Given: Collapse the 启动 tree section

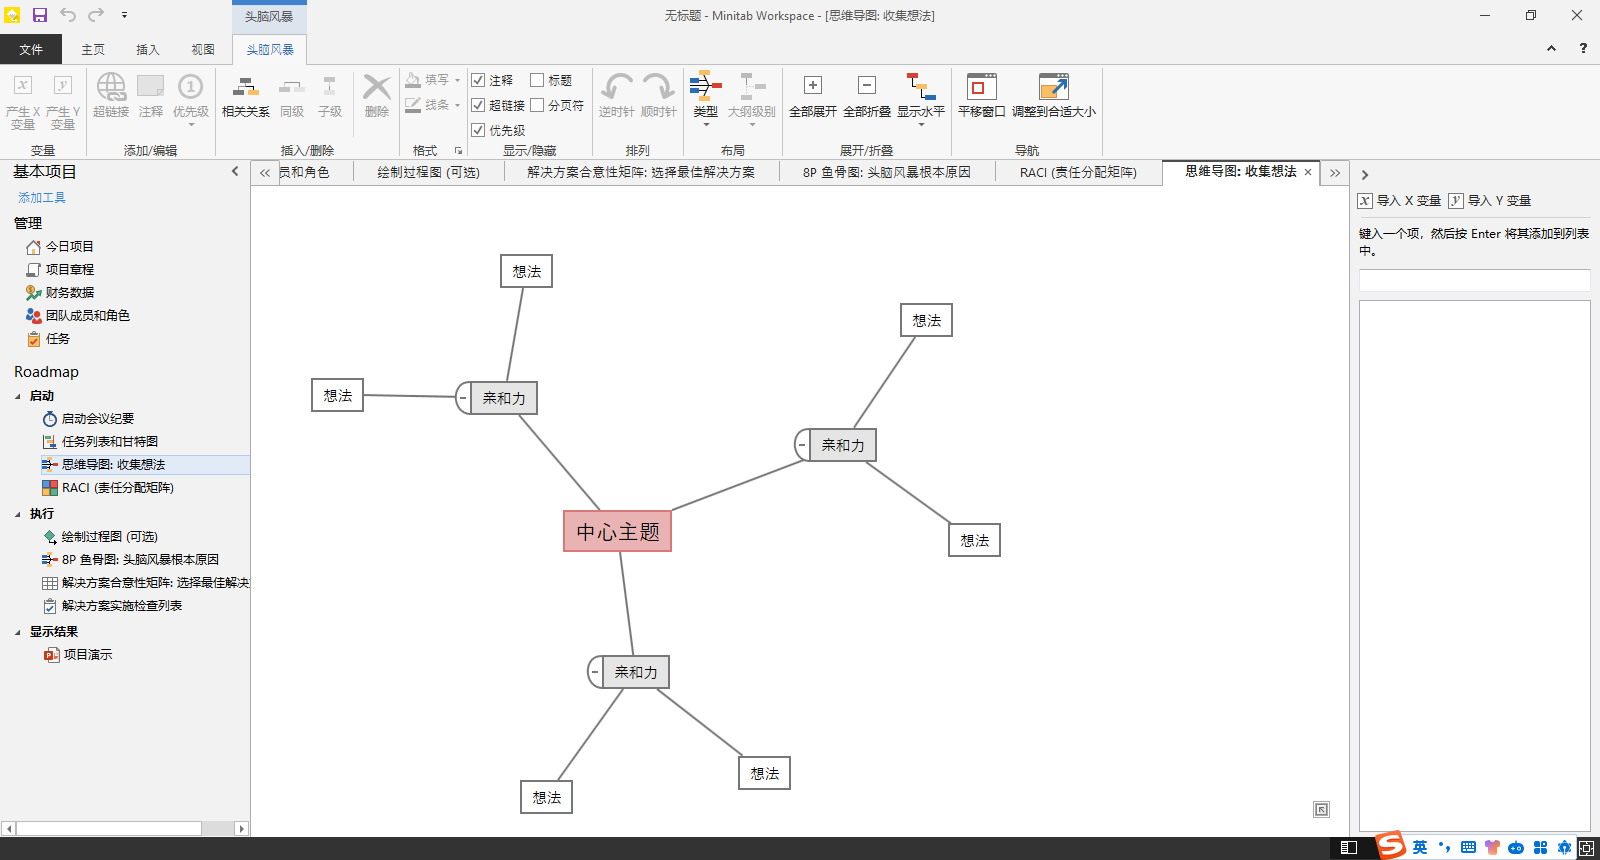Looking at the screenshot, I should 18,396.
